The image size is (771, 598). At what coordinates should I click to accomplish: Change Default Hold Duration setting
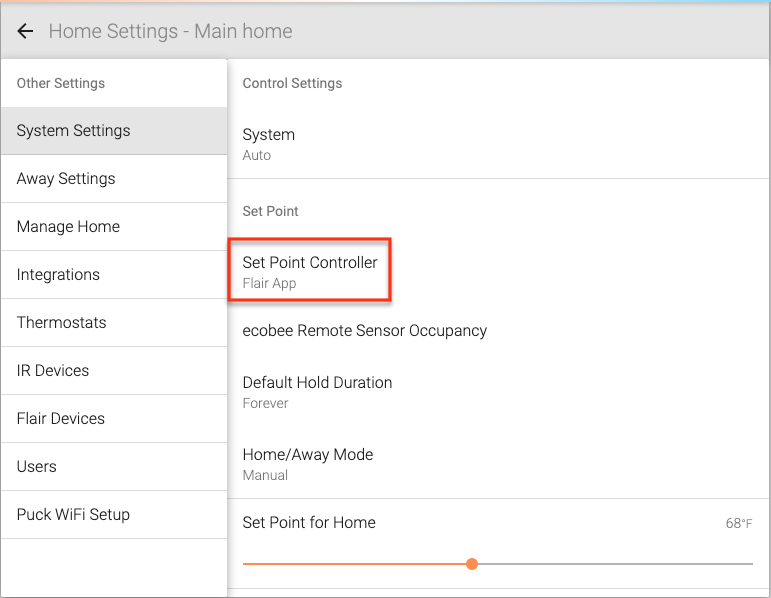(499, 392)
